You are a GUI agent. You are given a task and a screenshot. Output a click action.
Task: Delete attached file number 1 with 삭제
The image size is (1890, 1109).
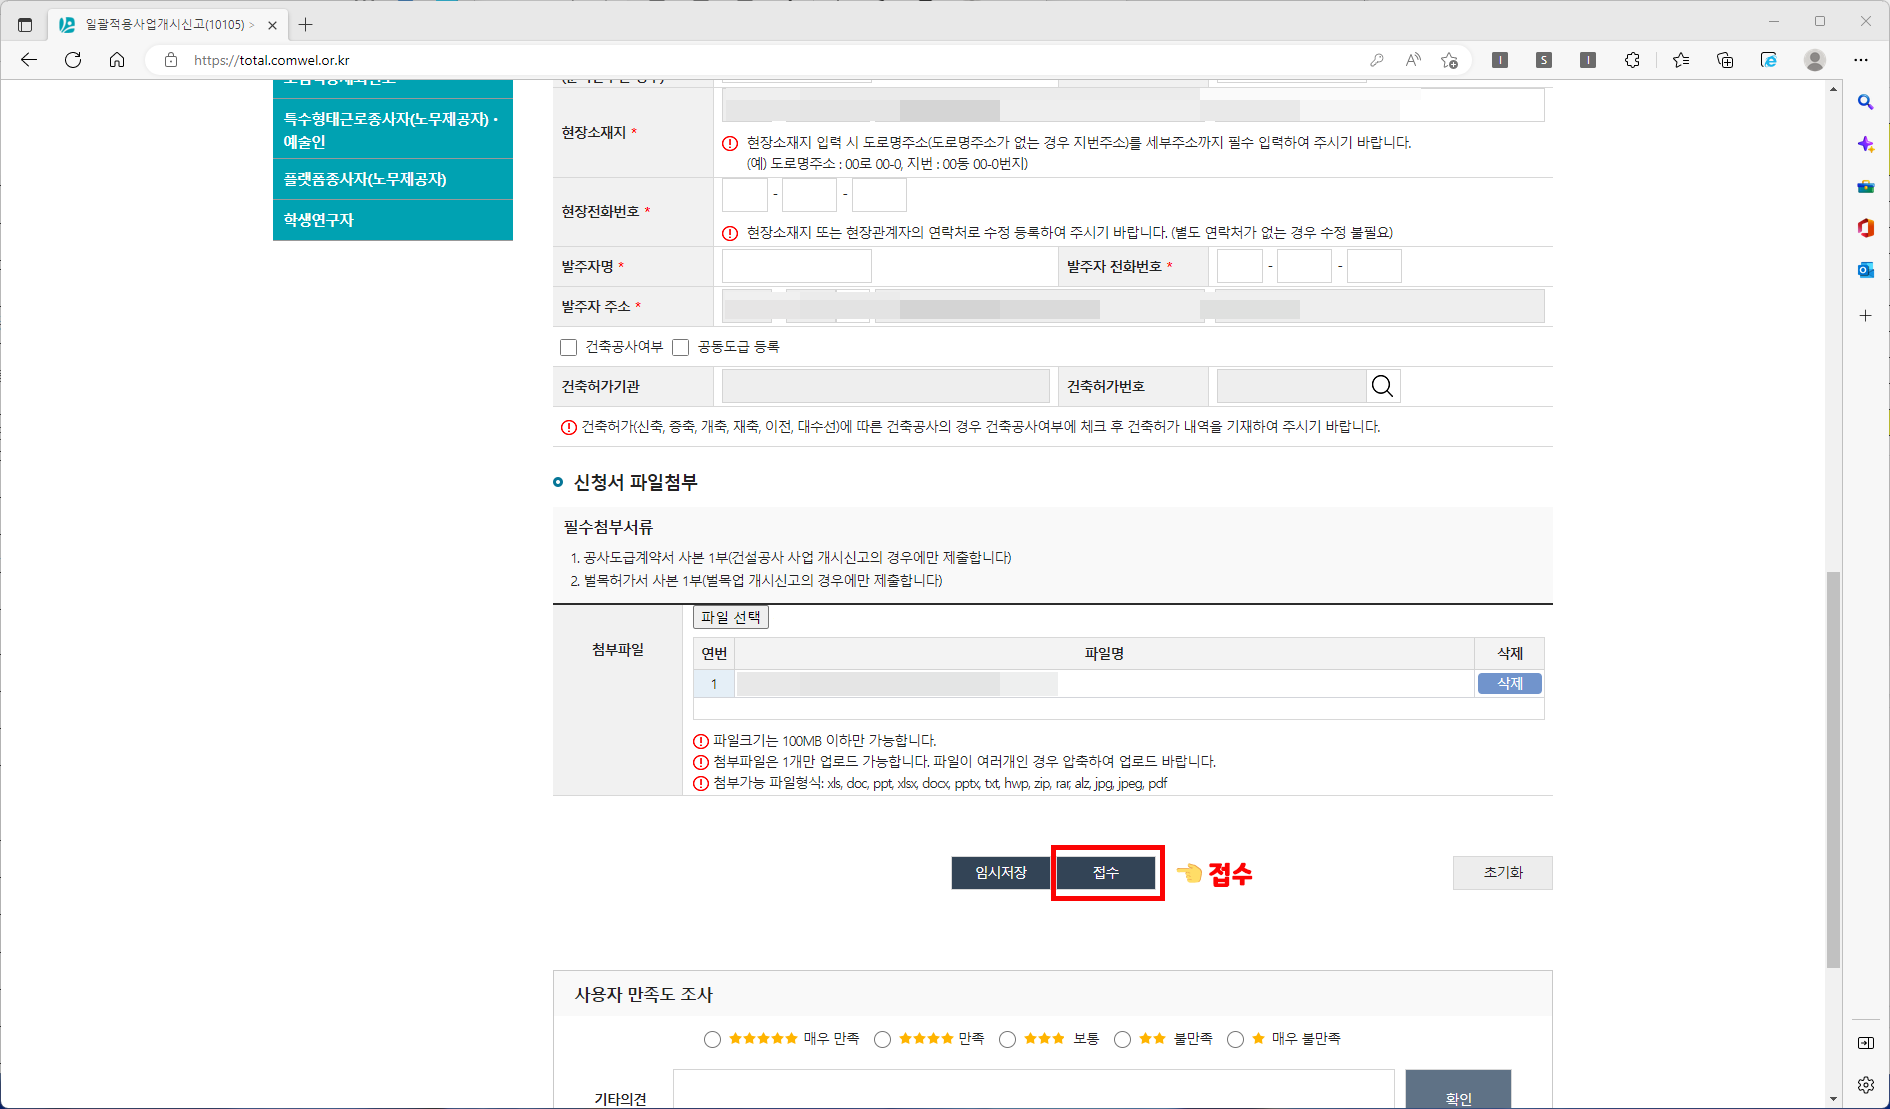coord(1509,683)
